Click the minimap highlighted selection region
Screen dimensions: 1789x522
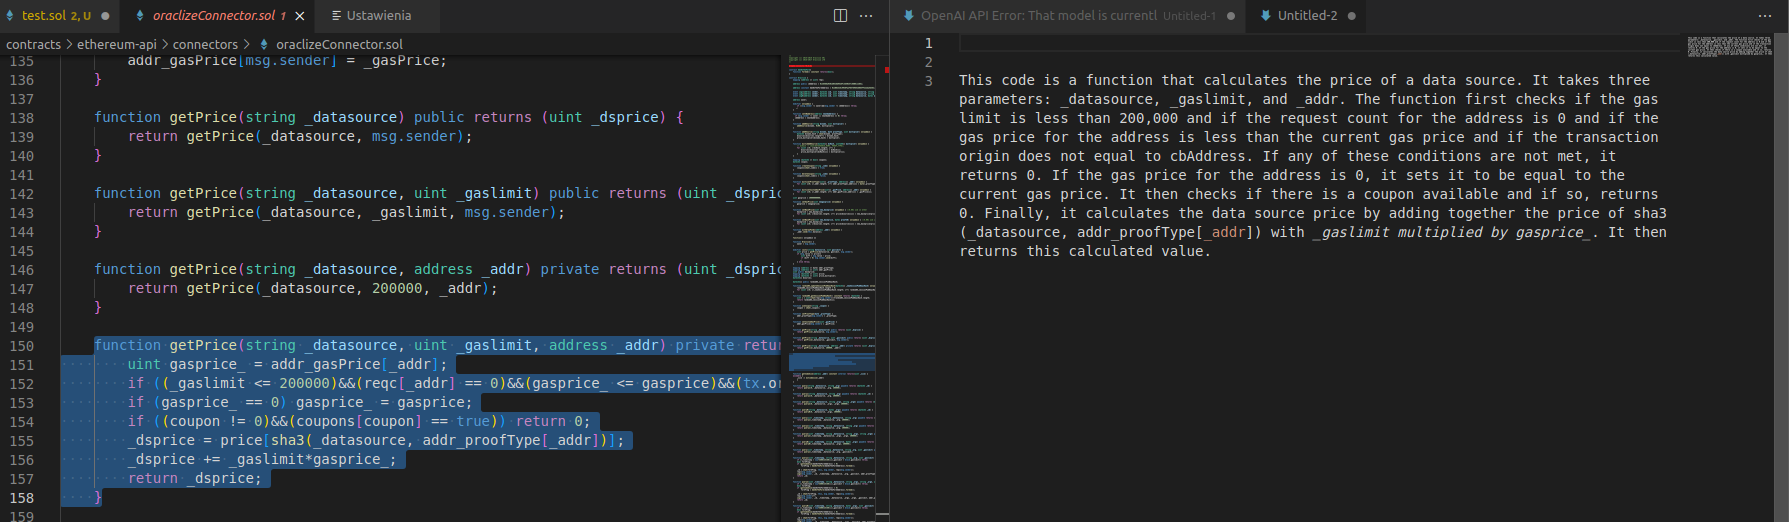(831, 362)
